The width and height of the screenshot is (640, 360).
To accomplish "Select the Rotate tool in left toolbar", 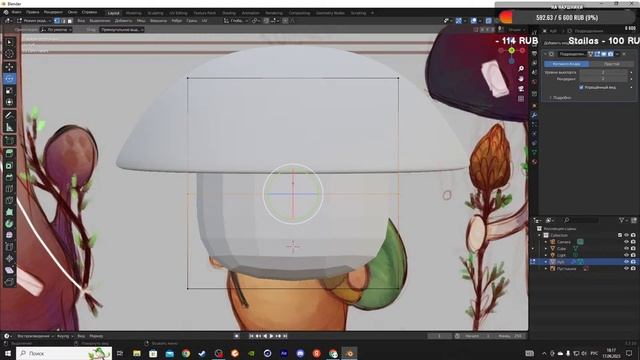I will coord(9,78).
